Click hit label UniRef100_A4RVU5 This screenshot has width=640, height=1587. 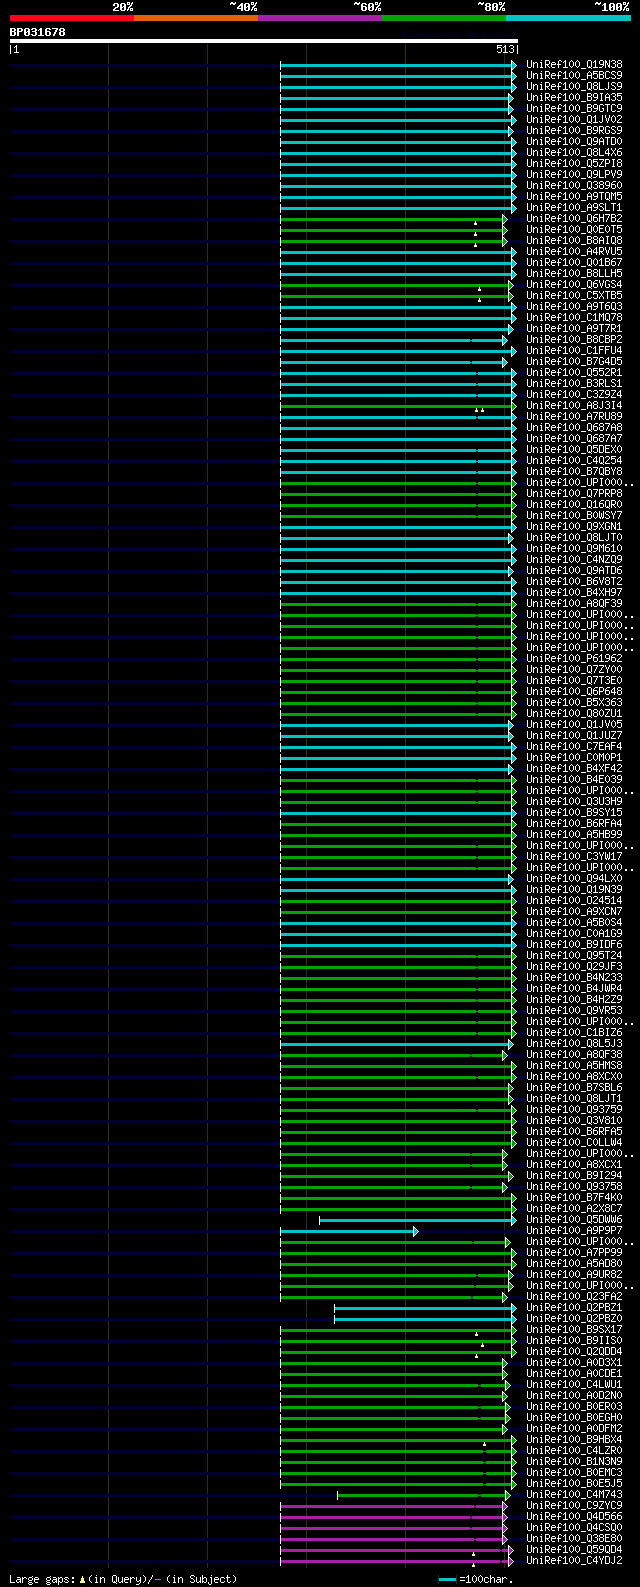click(x=574, y=252)
